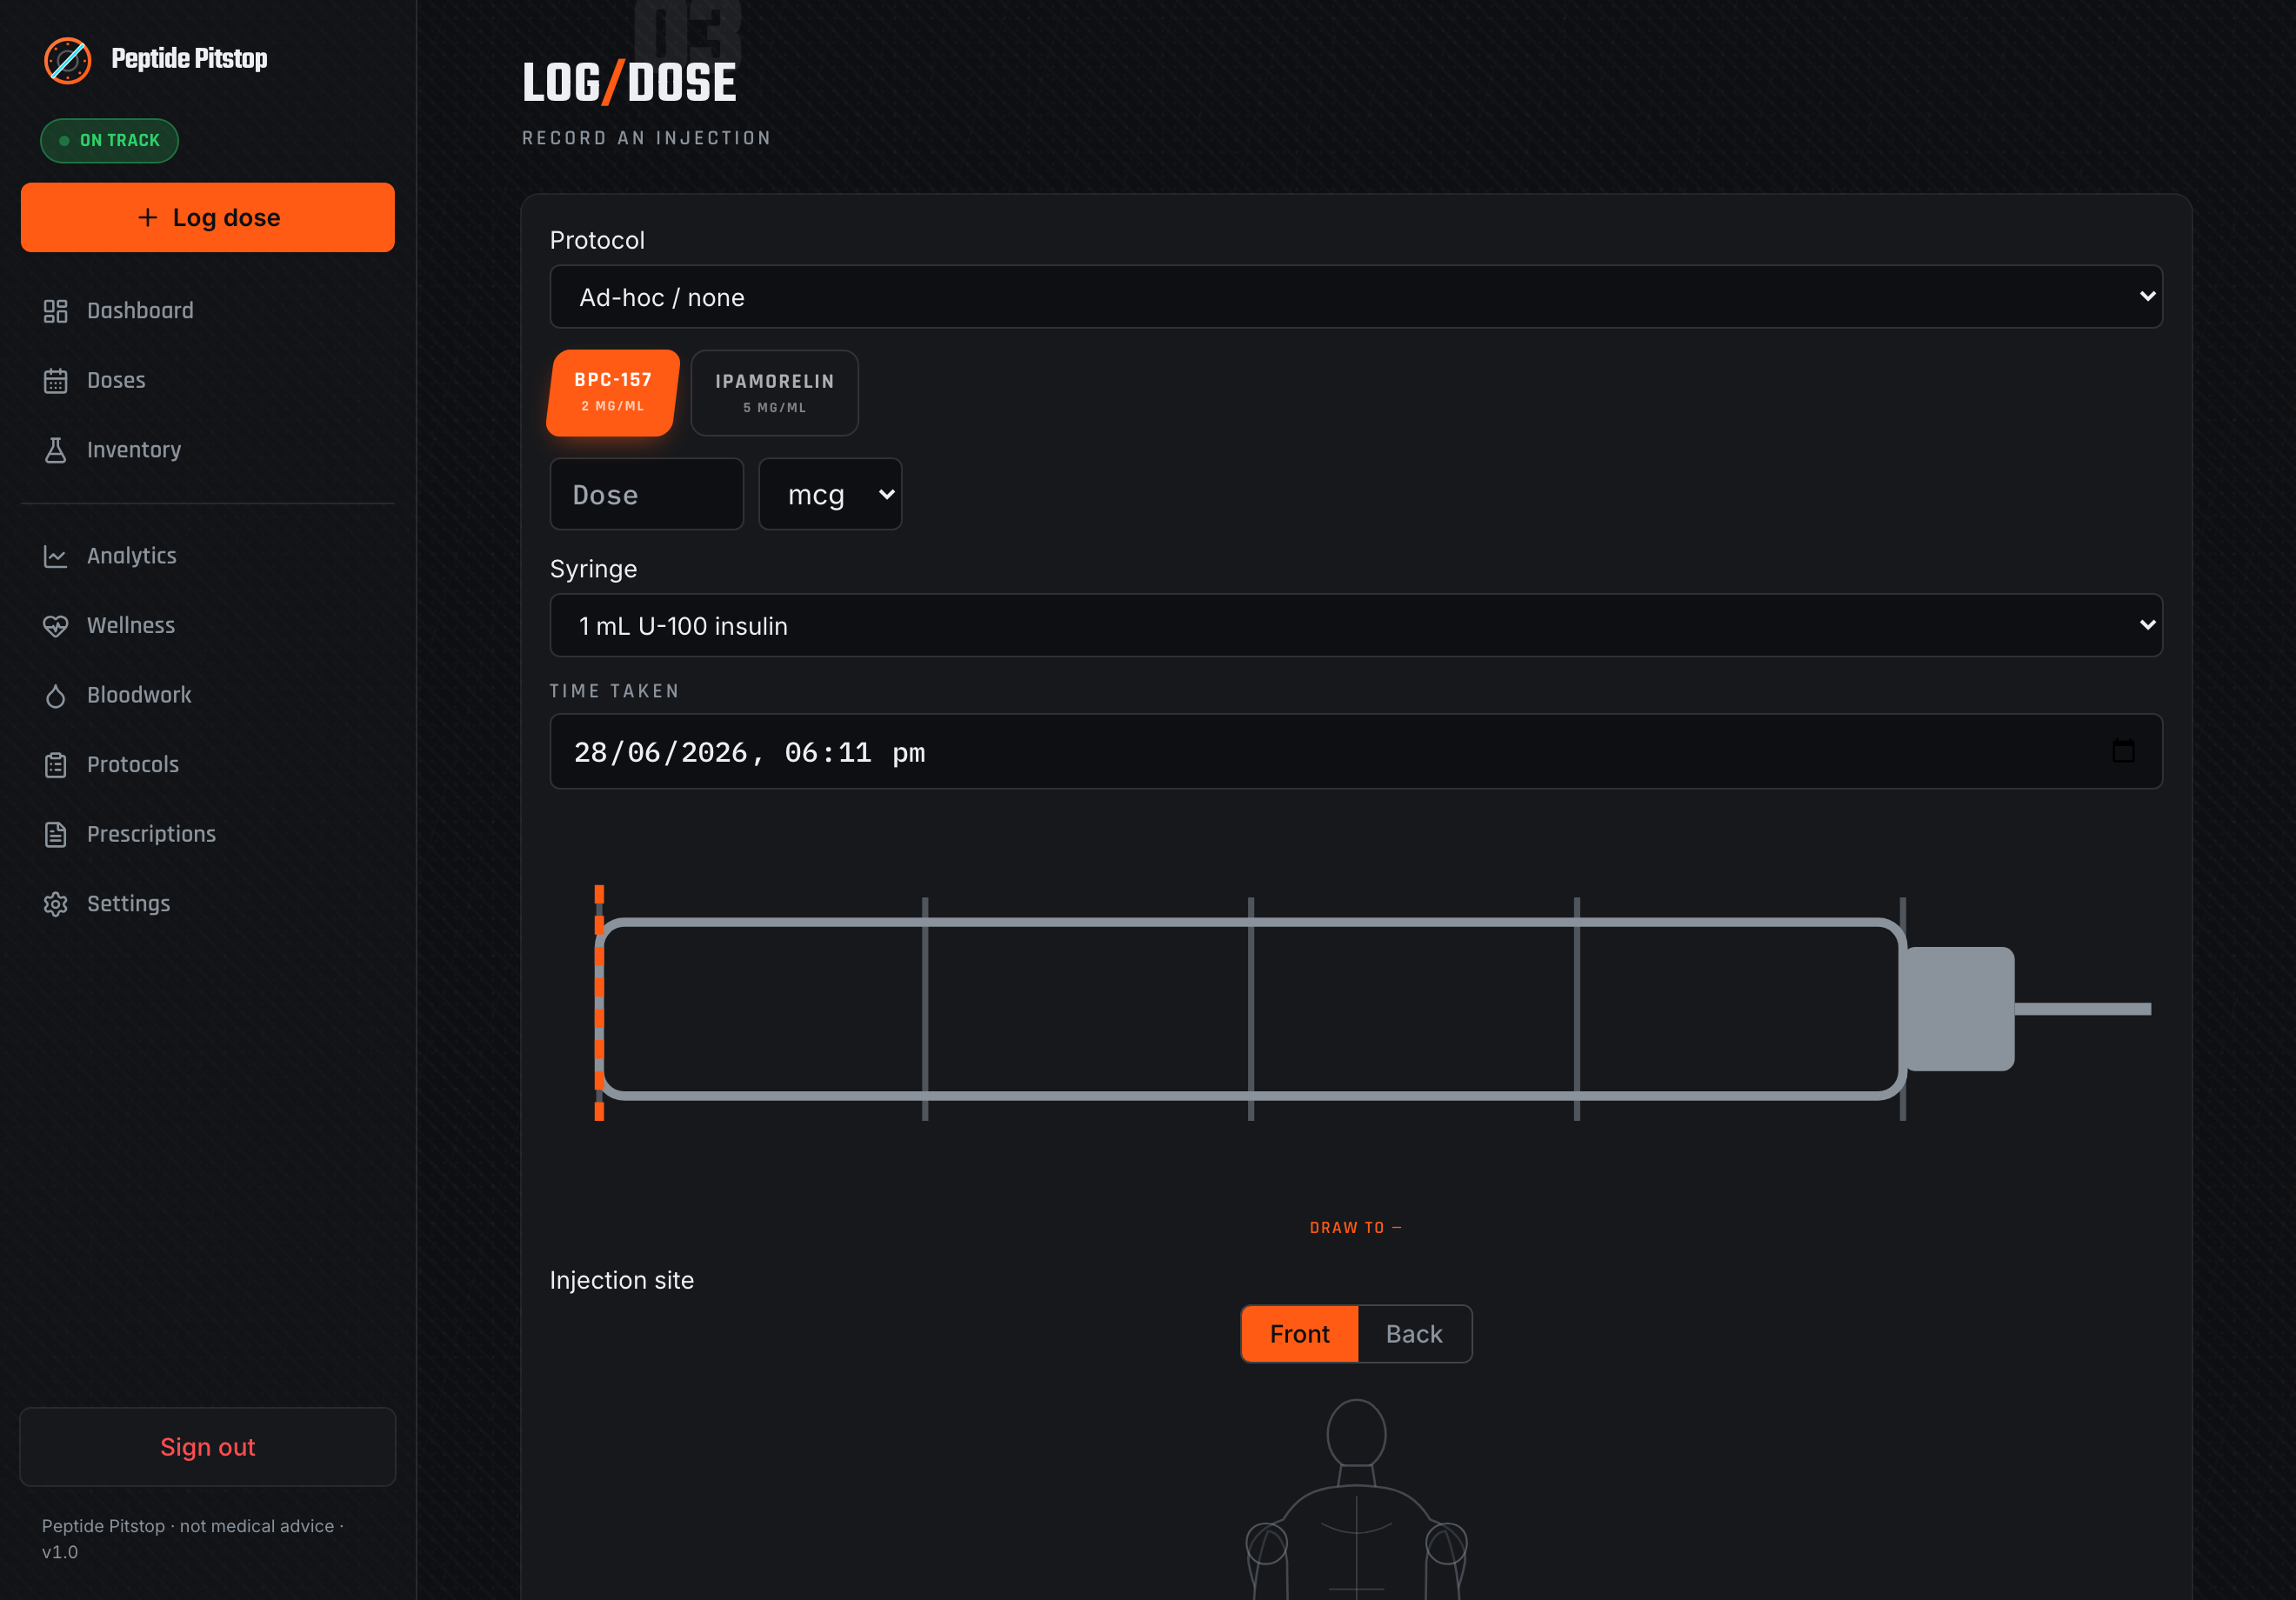
Task: Click the 'RECORD AN INJECTION' subtitle
Action: coord(646,138)
